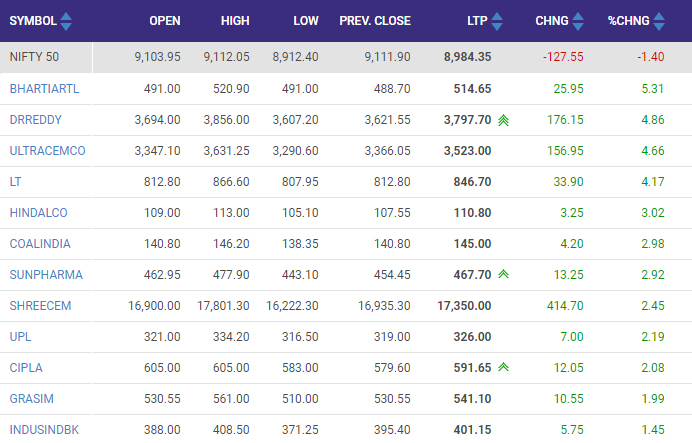The width and height of the screenshot is (692, 443).
Task: Open HINDALCO stock details
Action: tap(37, 213)
